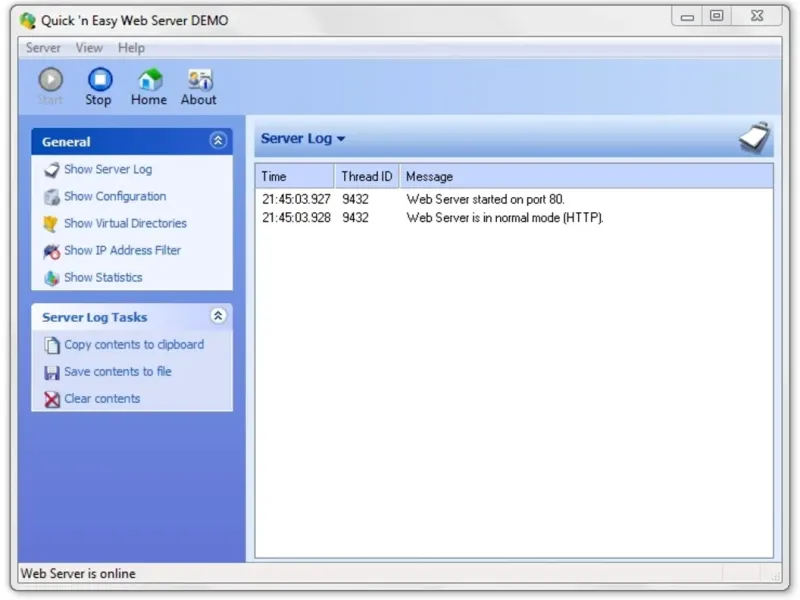800x600 pixels.
Task: Click the Thread ID column header
Action: 367,177
